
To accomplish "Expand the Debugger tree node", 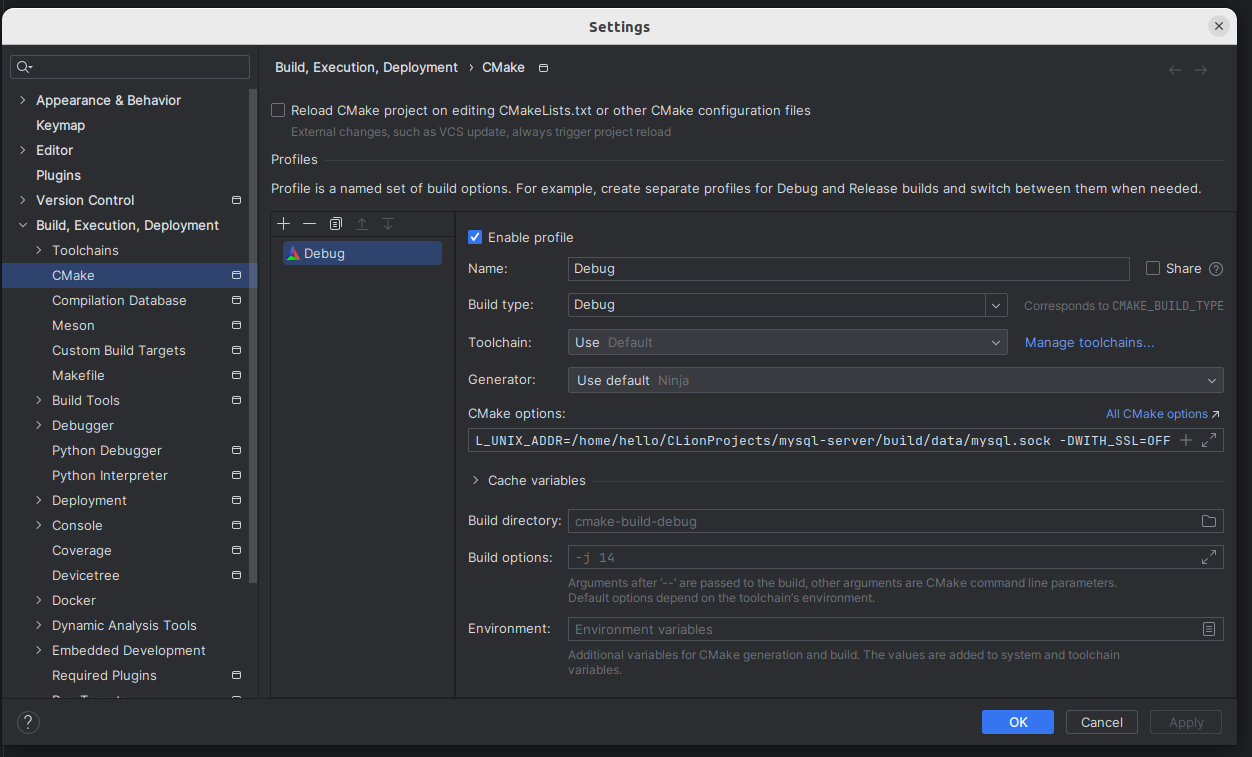I will [x=39, y=425].
